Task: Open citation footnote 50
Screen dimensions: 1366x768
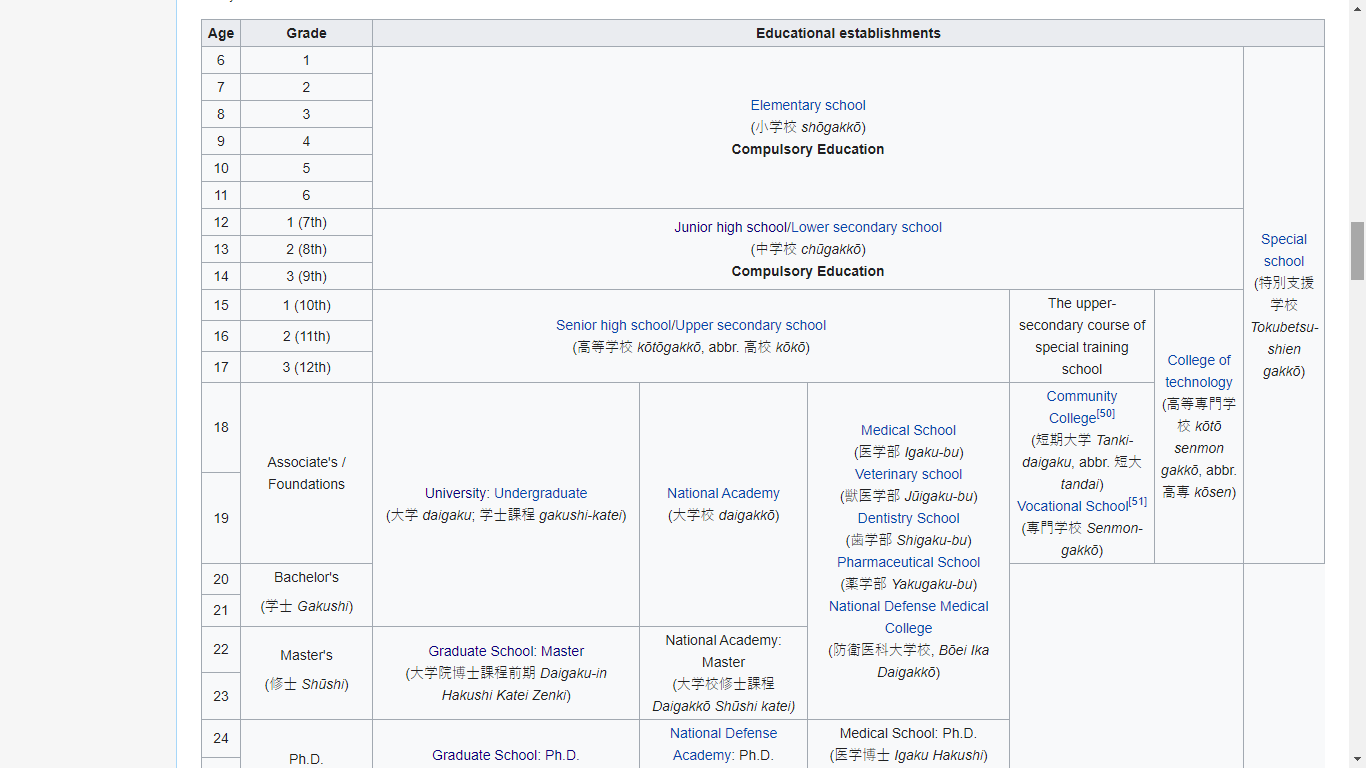Action: point(1106,413)
